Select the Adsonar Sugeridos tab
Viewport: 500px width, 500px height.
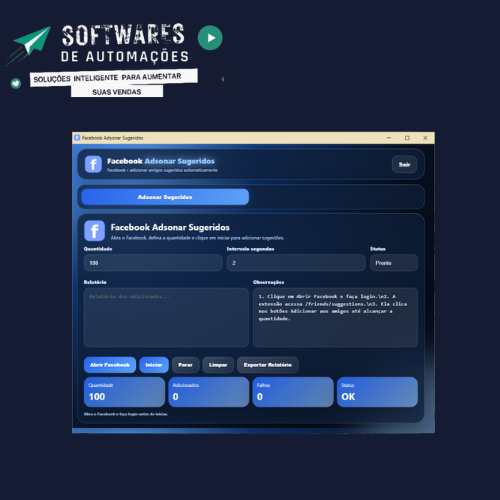165,197
